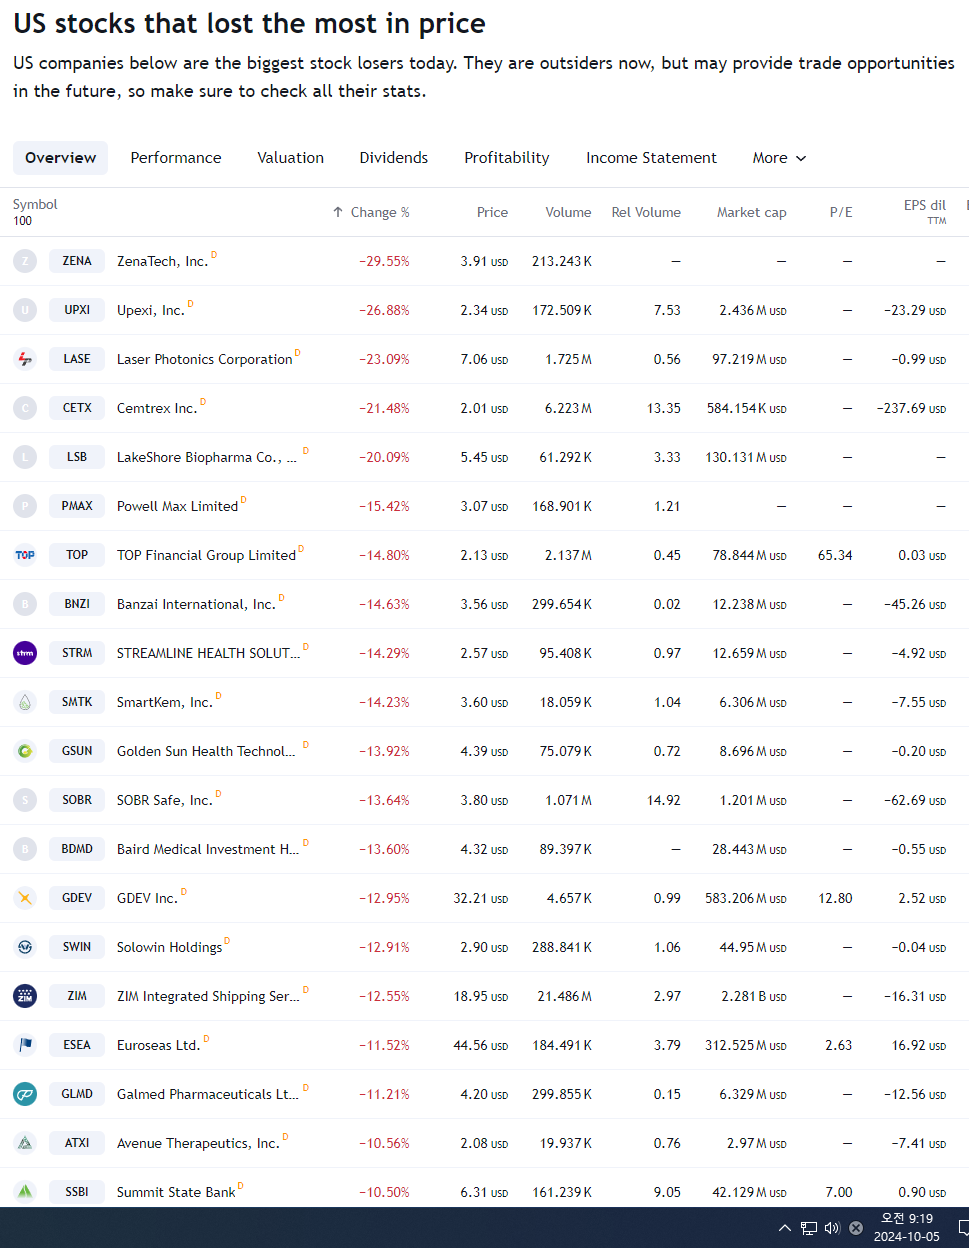Sort by the P/E column header
Viewport: 969px width, 1248px height.
(x=841, y=212)
